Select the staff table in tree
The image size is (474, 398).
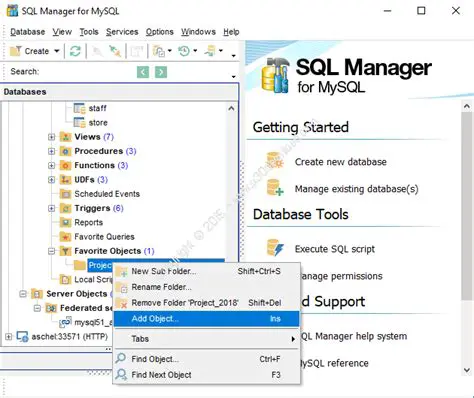click(x=97, y=108)
